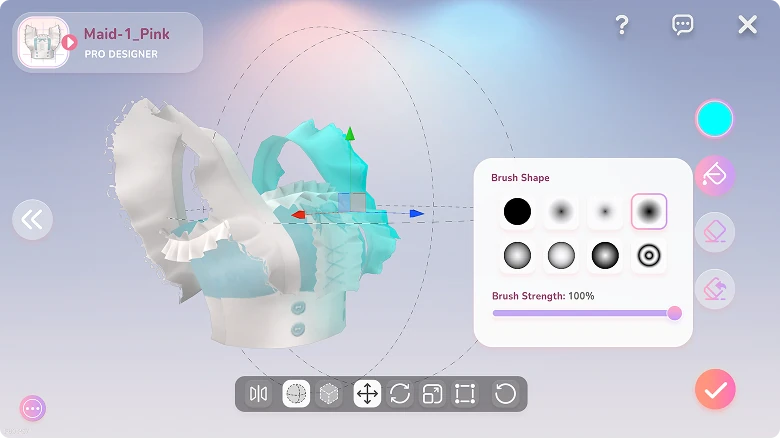Choose the concentric ring brush shape

coord(649,256)
